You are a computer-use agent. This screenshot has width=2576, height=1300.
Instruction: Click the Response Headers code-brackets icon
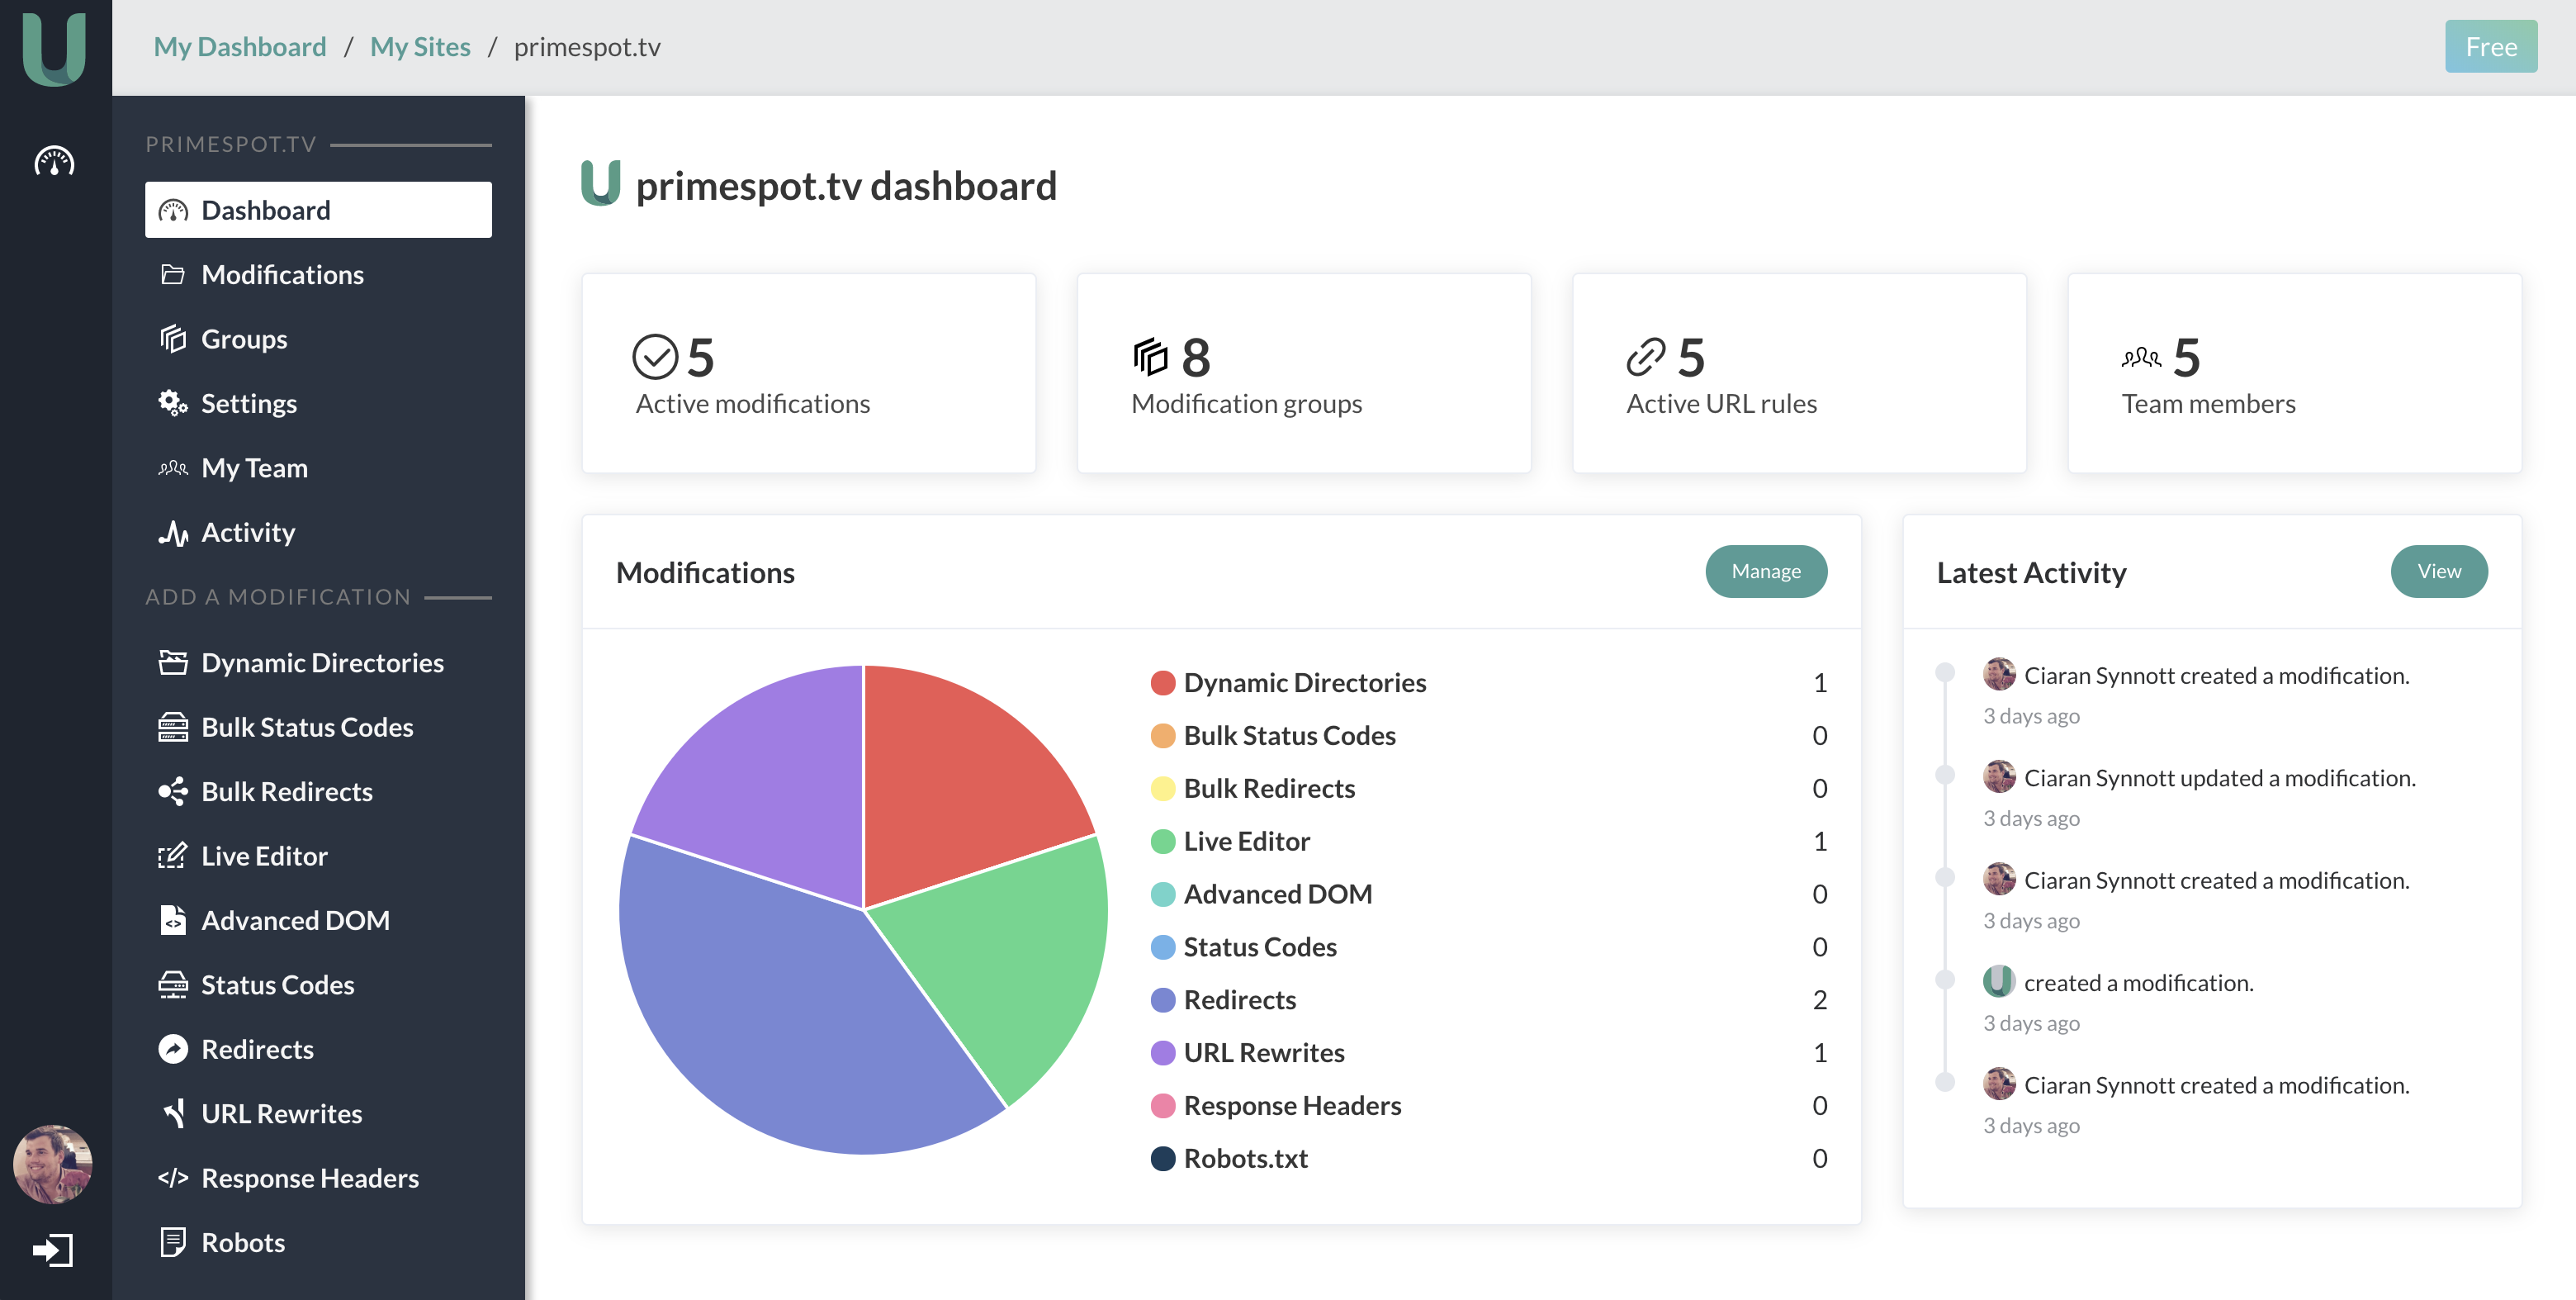click(173, 1178)
